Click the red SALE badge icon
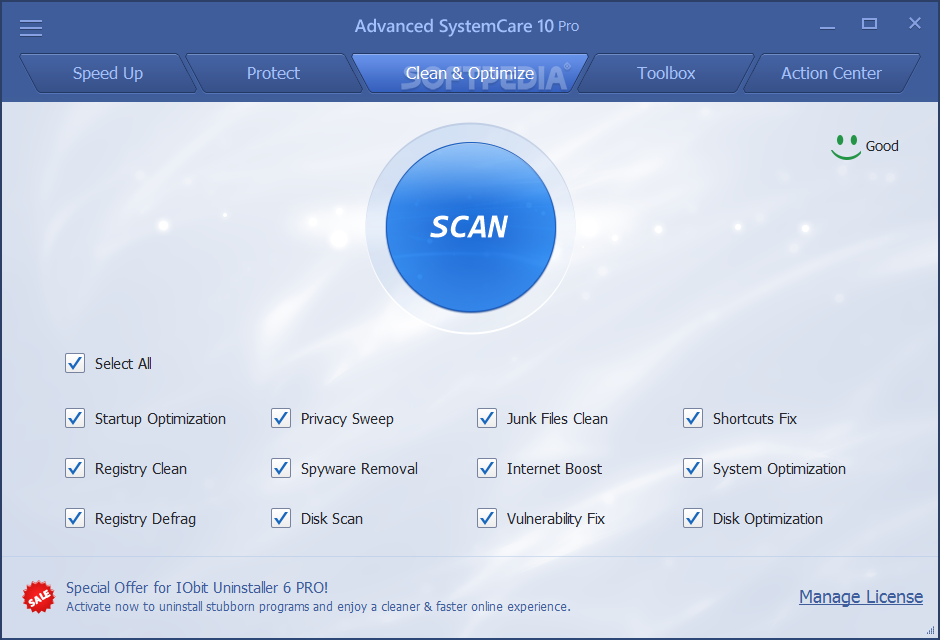Screen dimensions: 940x640 point(38,597)
